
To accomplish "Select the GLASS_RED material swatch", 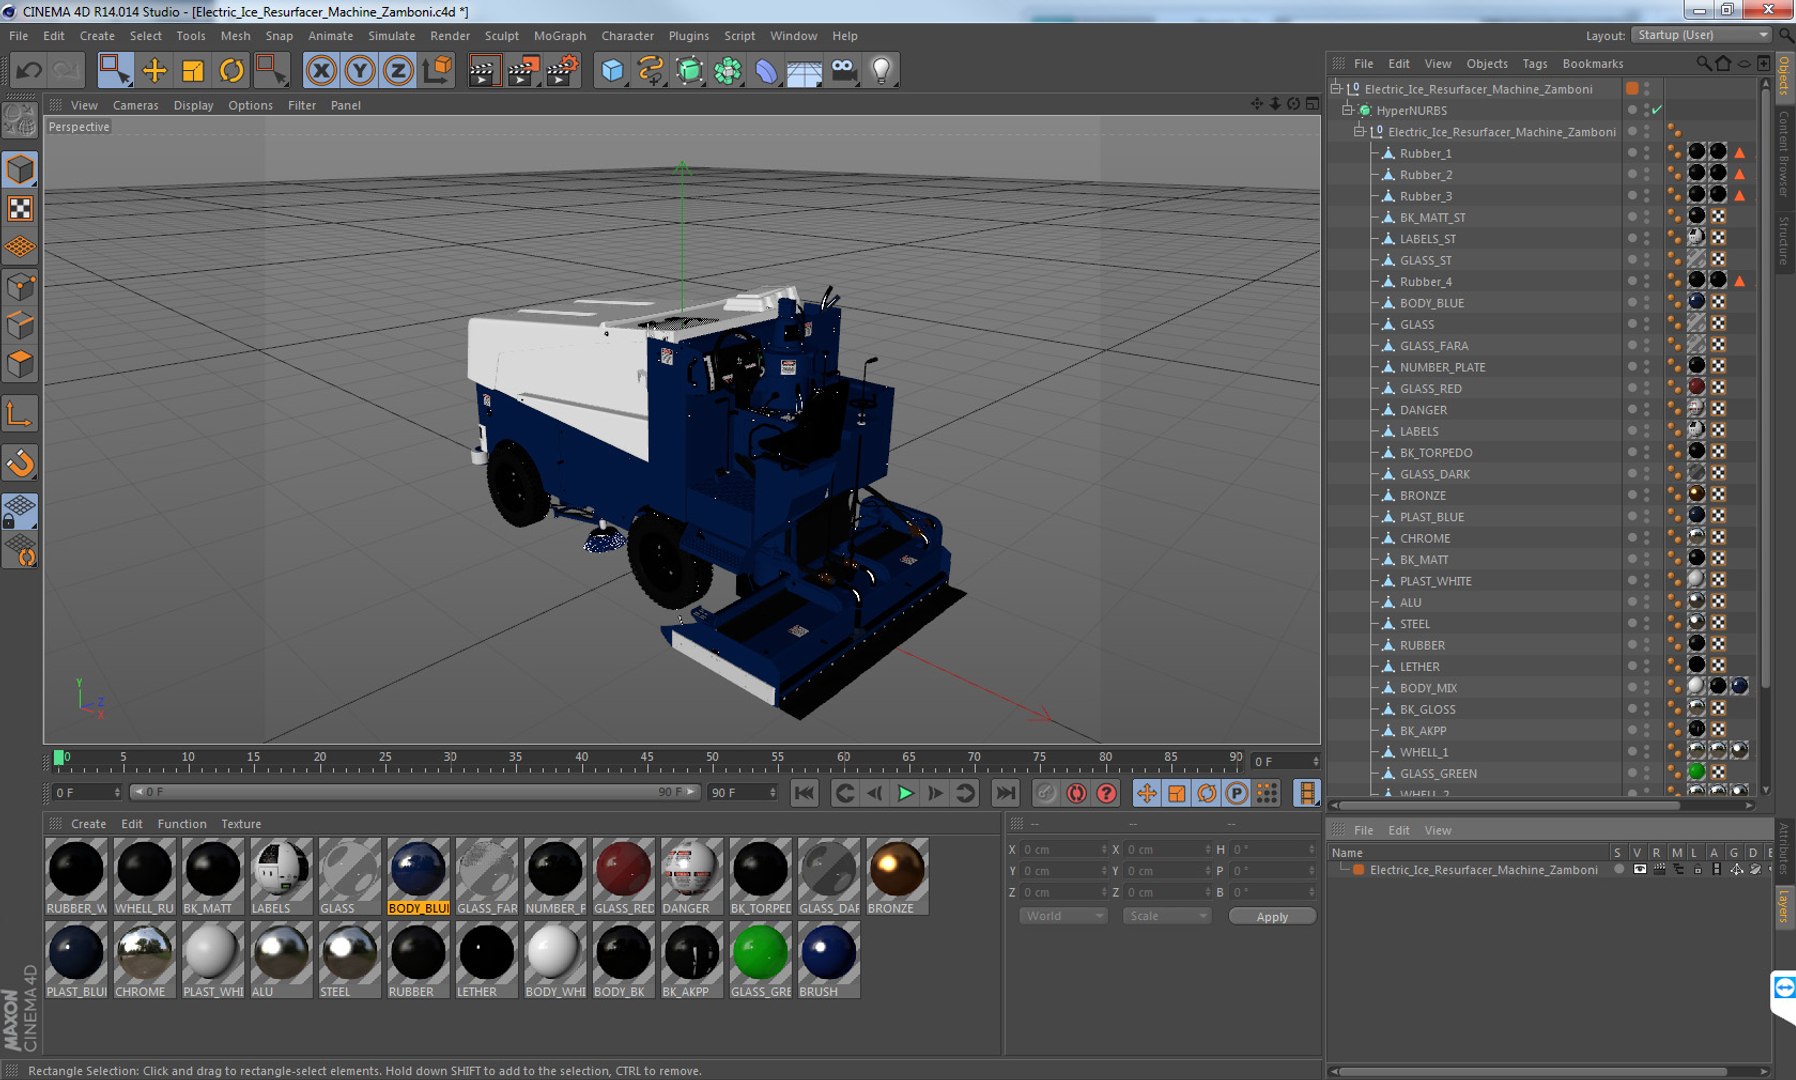I will pos(623,876).
